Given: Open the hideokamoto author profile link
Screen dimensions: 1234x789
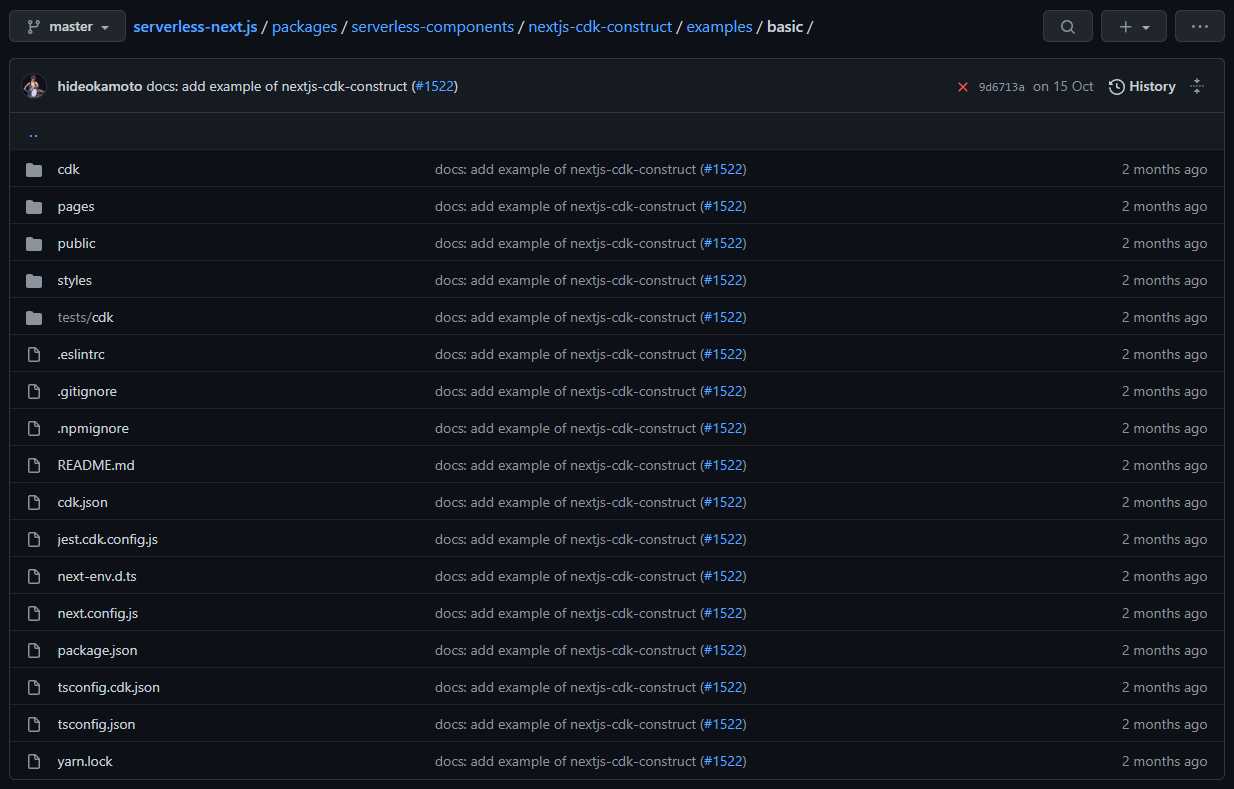Looking at the screenshot, I should click(100, 87).
